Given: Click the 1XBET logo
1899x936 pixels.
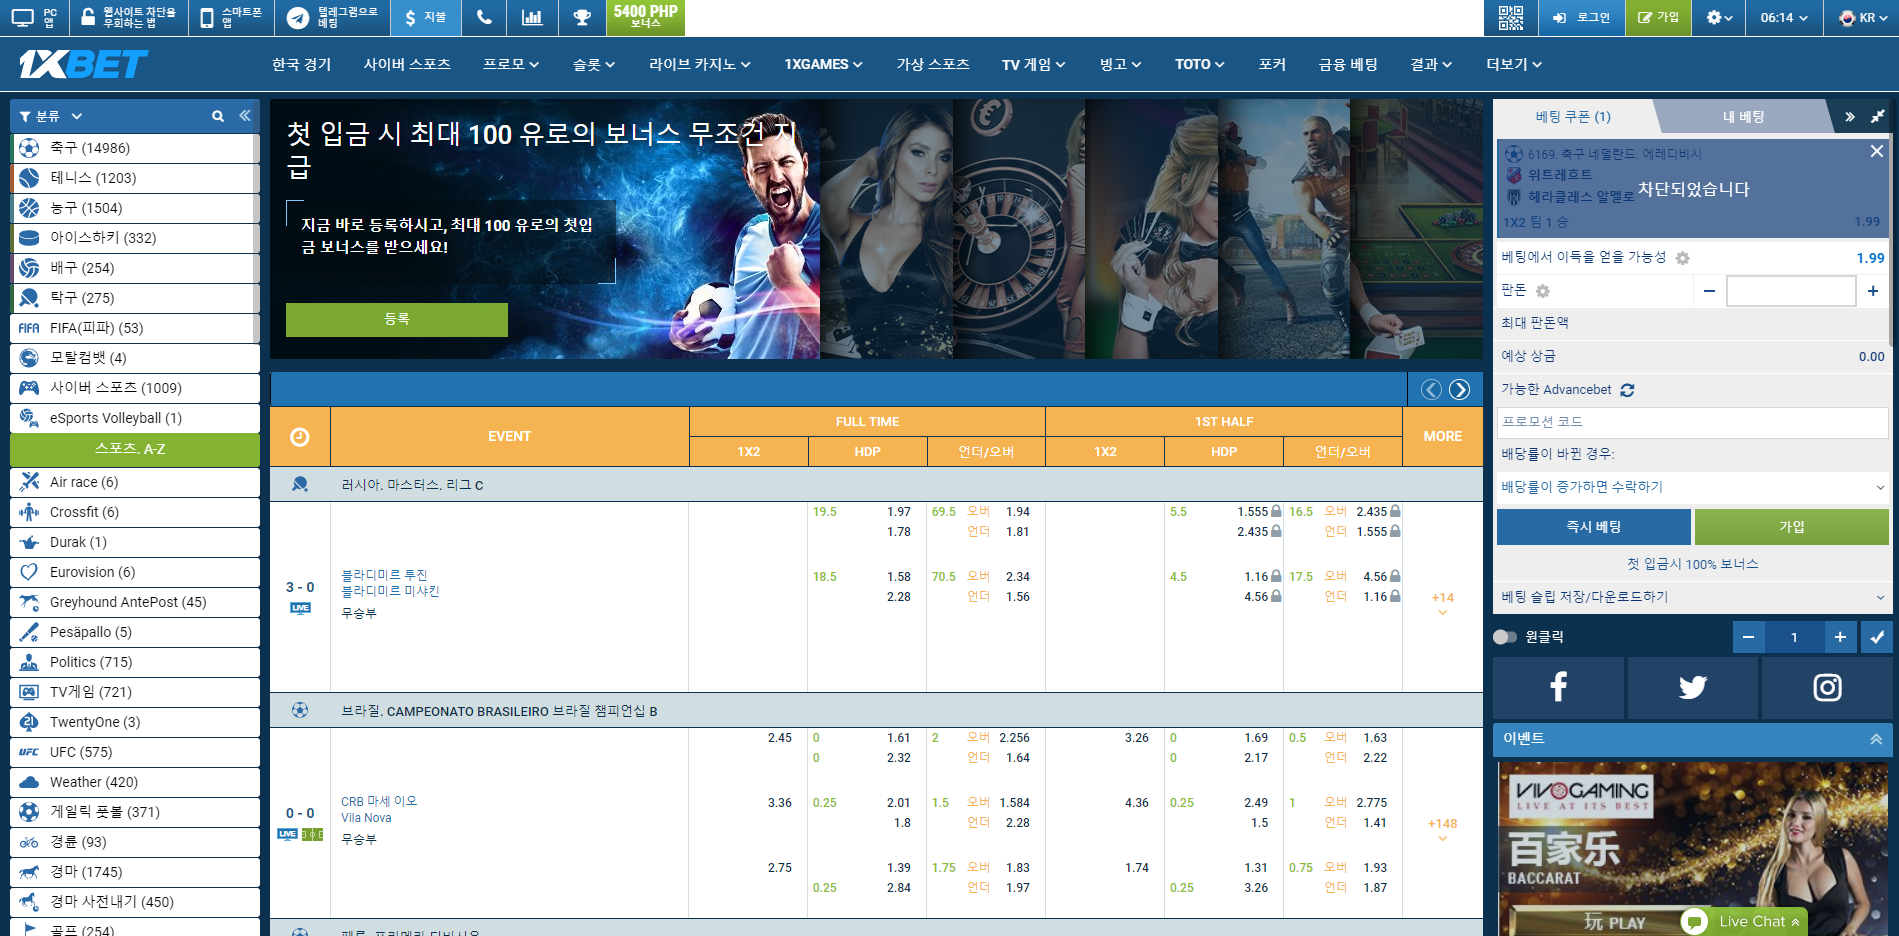Looking at the screenshot, I should tap(83, 64).
